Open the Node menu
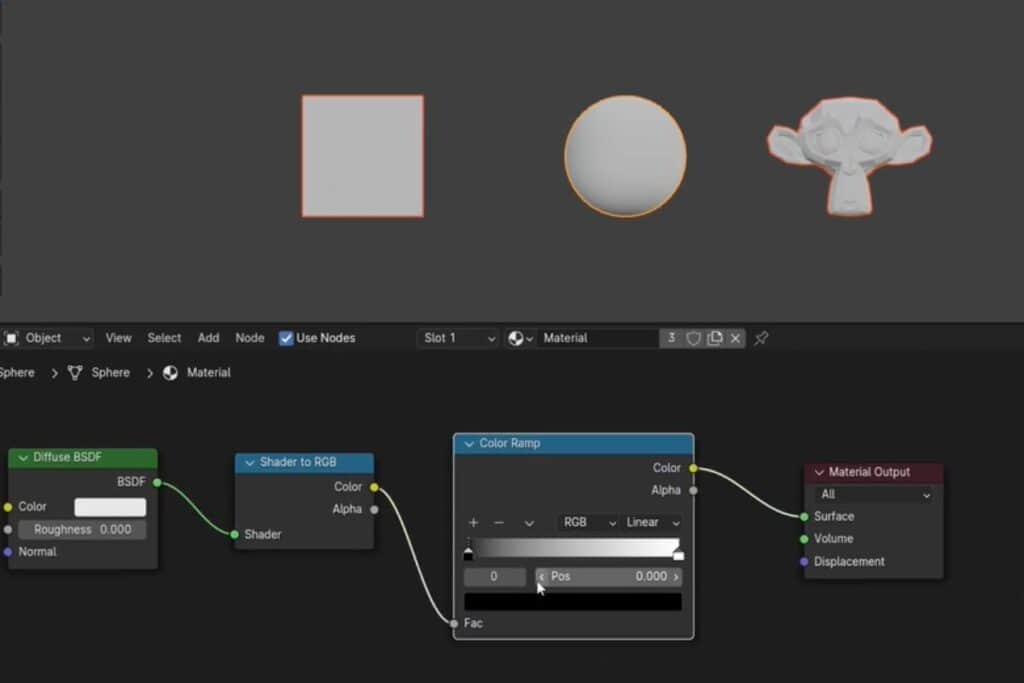Viewport: 1024px width, 683px height. pos(249,339)
